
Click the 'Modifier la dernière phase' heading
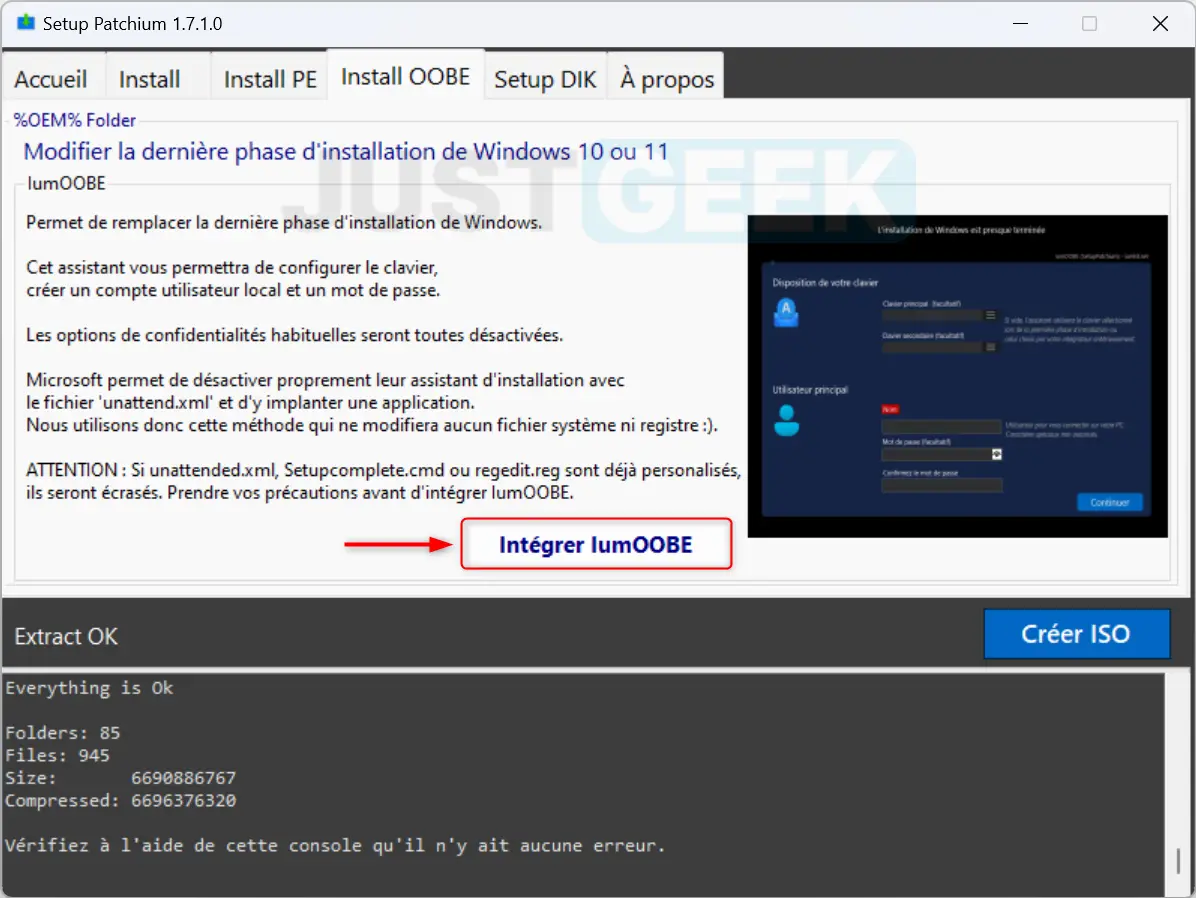click(346, 151)
